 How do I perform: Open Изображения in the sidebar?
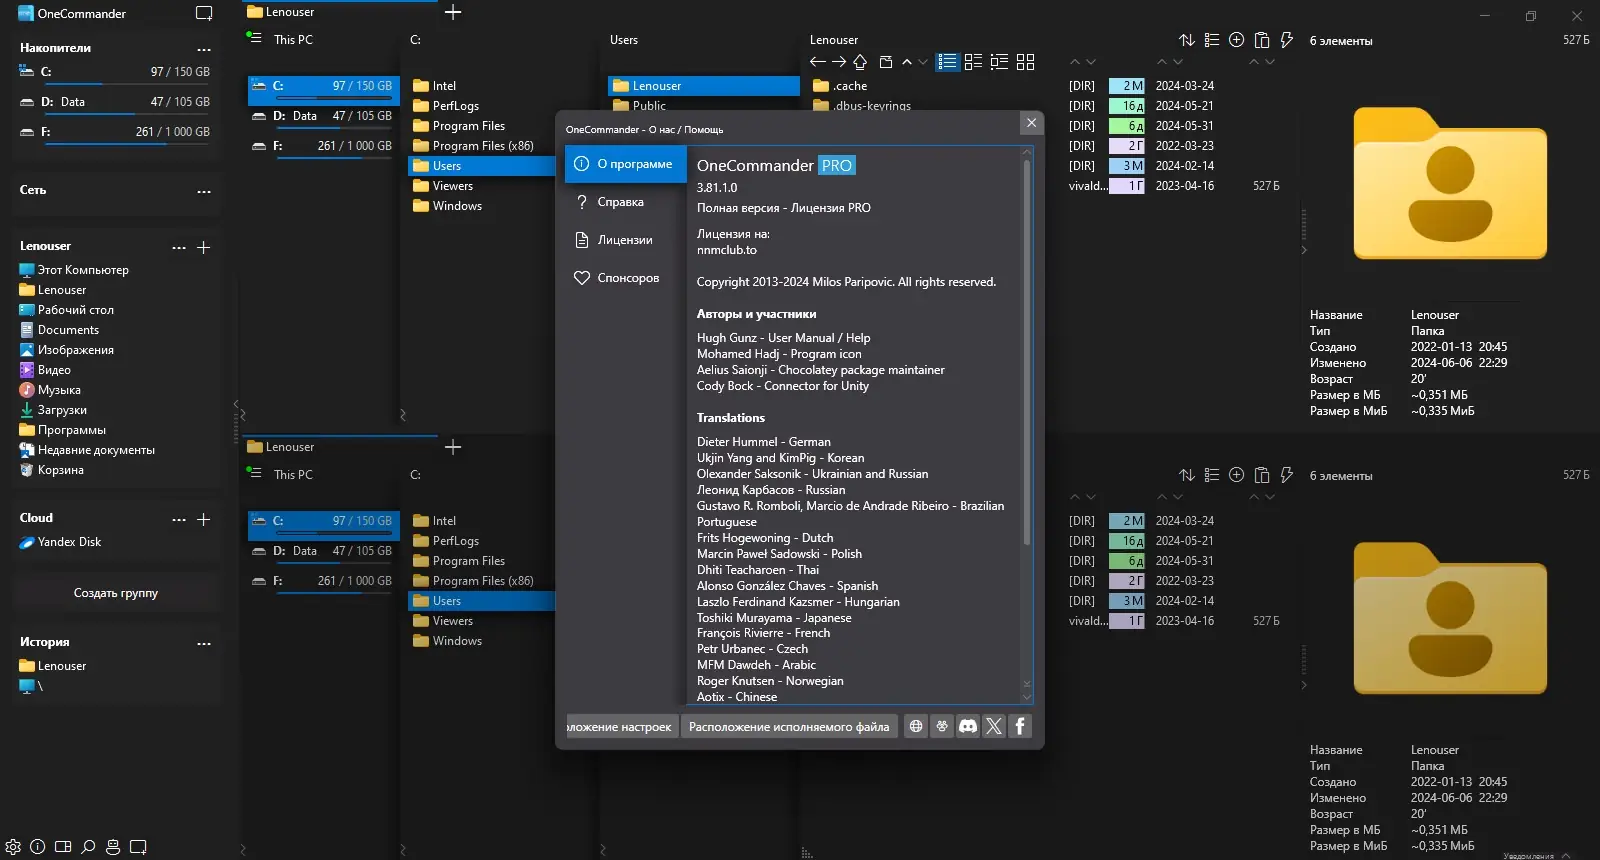coord(66,350)
